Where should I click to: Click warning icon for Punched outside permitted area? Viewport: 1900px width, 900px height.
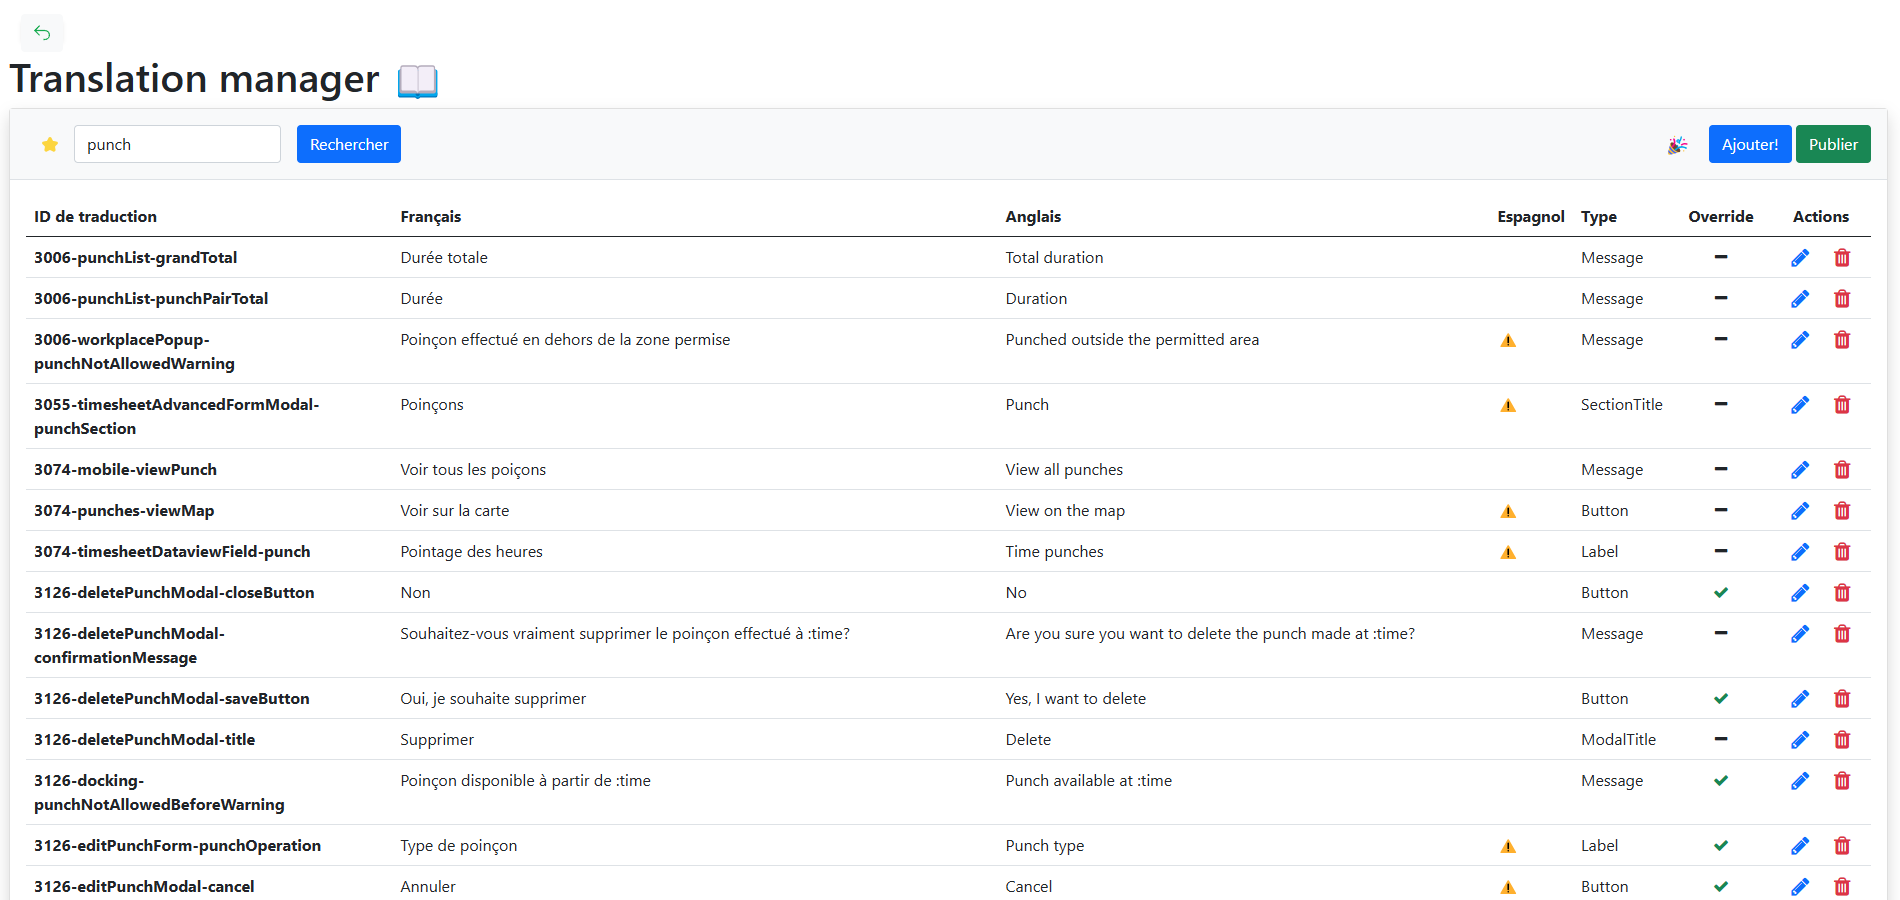(x=1508, y=341)
